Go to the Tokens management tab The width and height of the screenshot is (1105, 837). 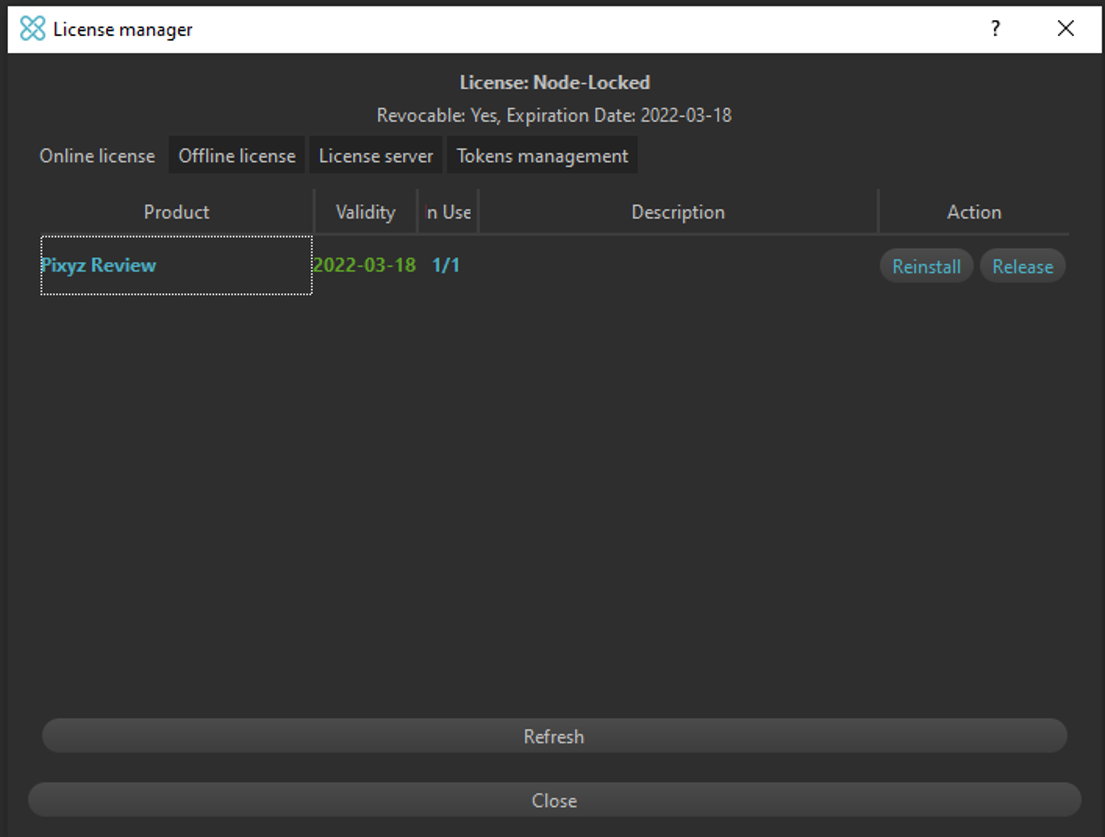tap(542, 156)
